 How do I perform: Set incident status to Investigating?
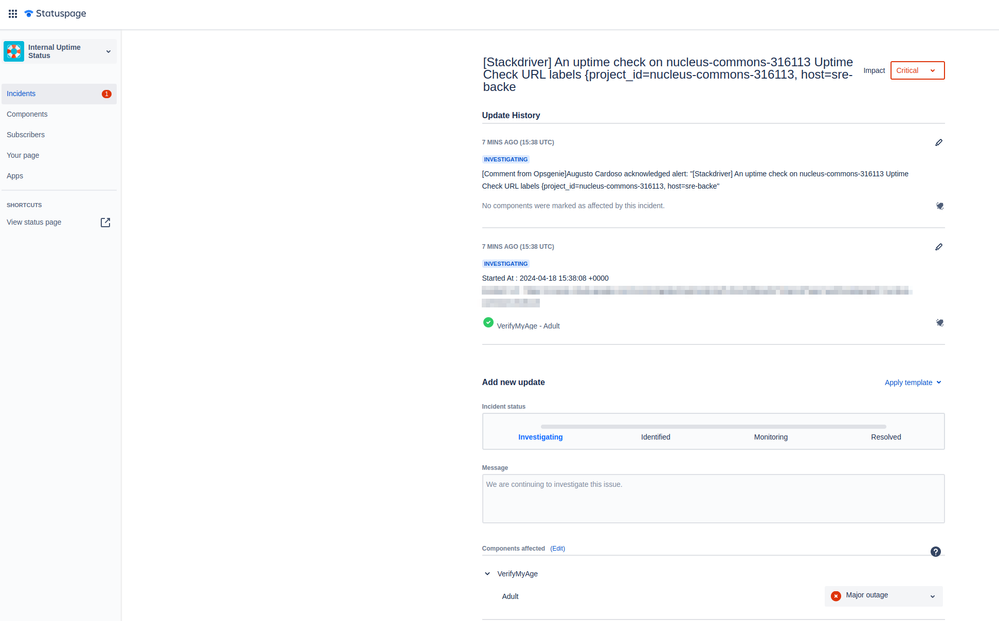[540, 437]
